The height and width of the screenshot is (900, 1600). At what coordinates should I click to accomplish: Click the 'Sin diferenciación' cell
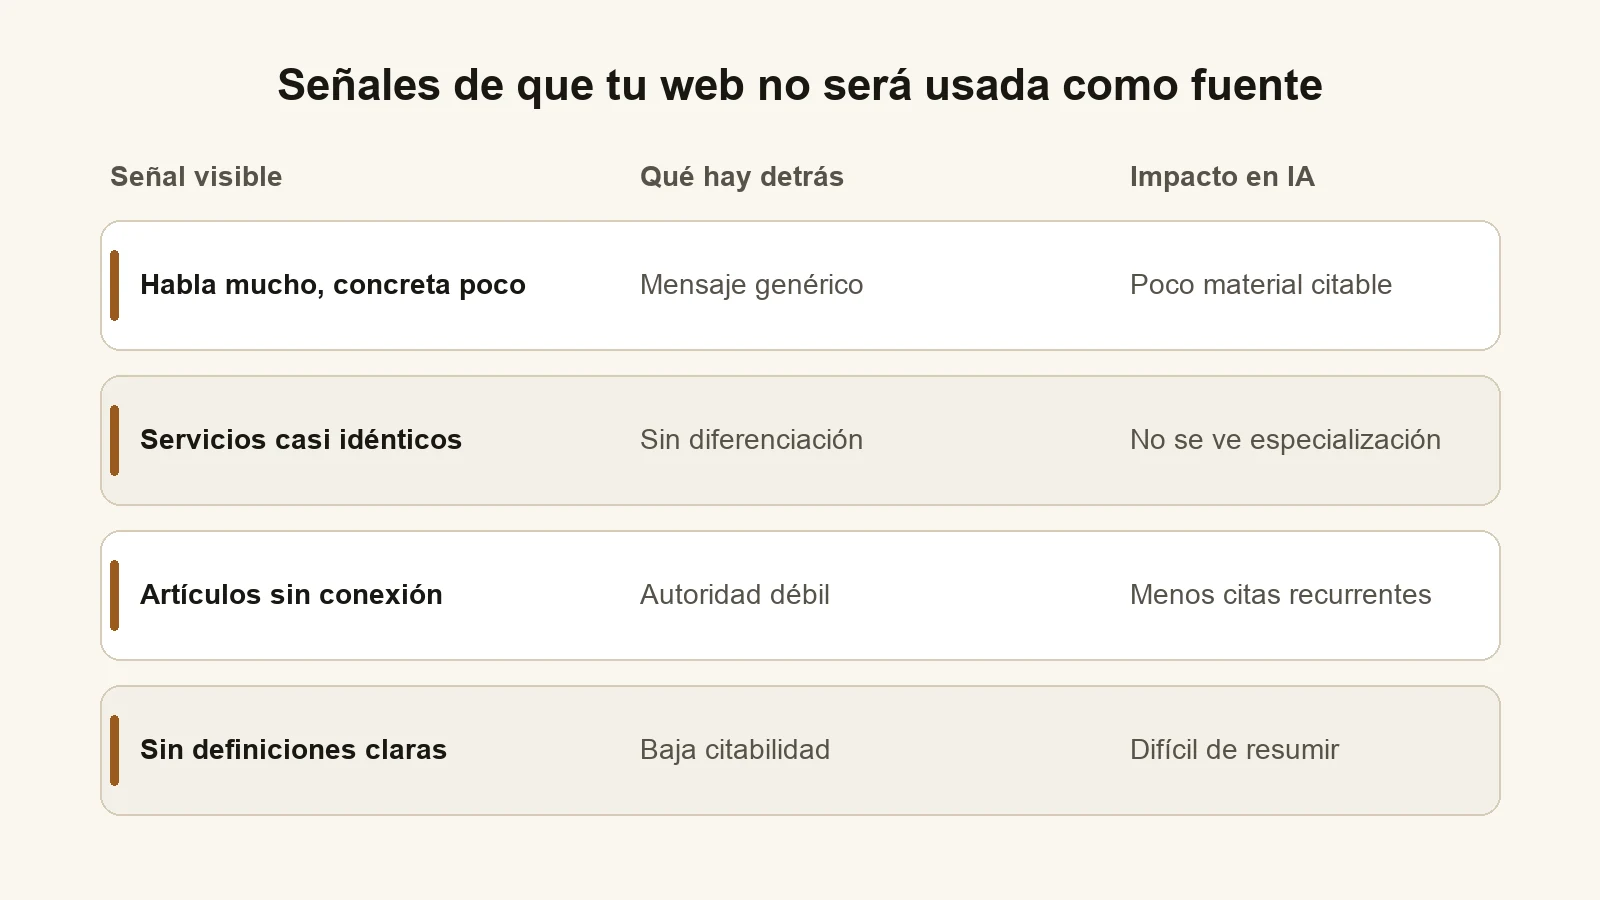click(751, 440)
